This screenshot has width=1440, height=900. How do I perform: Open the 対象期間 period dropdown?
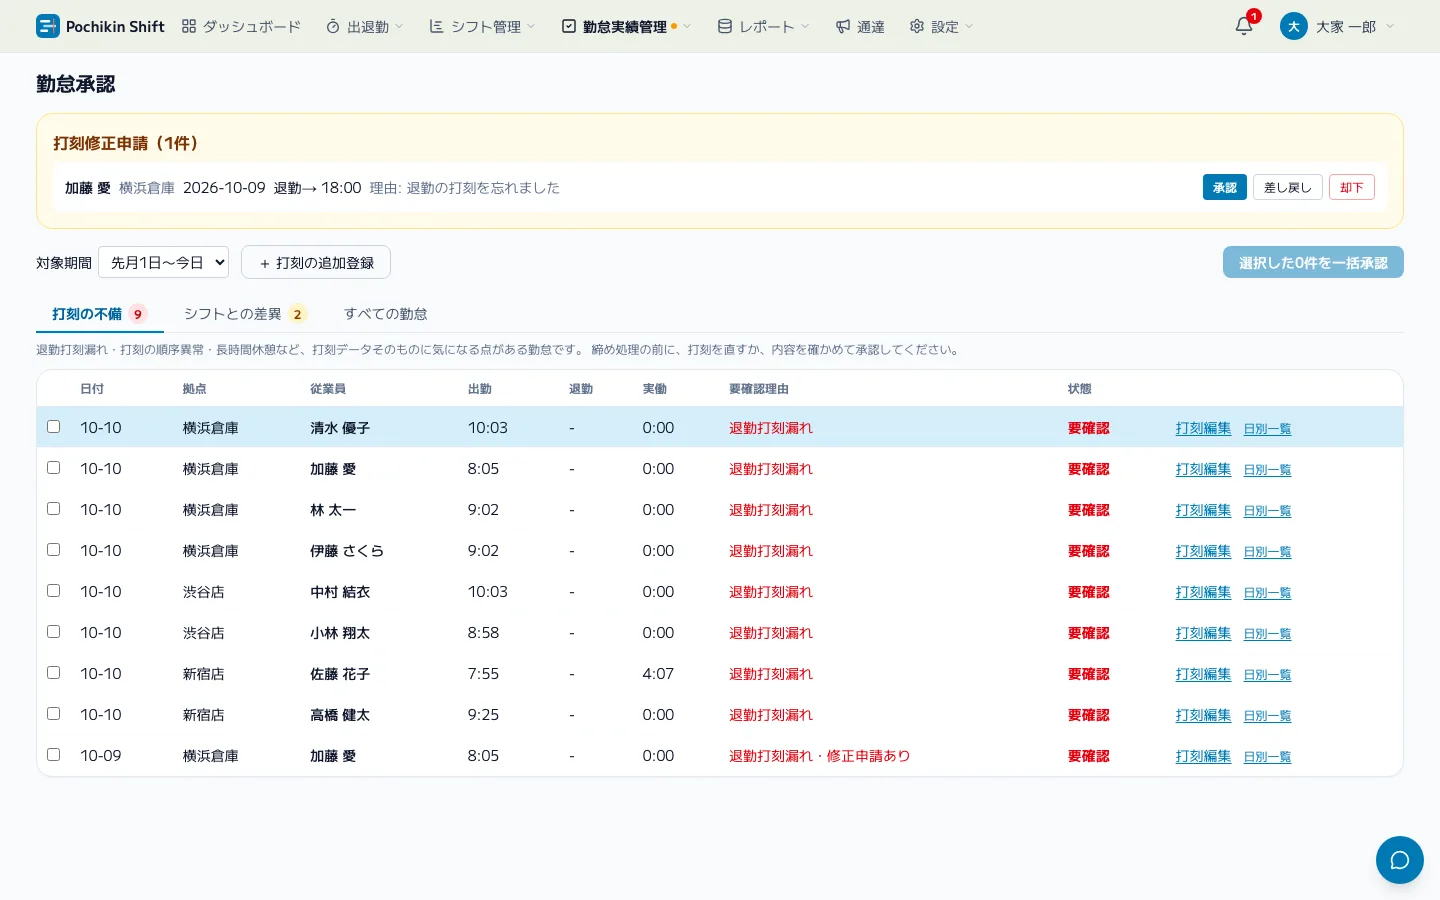[x=164, y=262]
